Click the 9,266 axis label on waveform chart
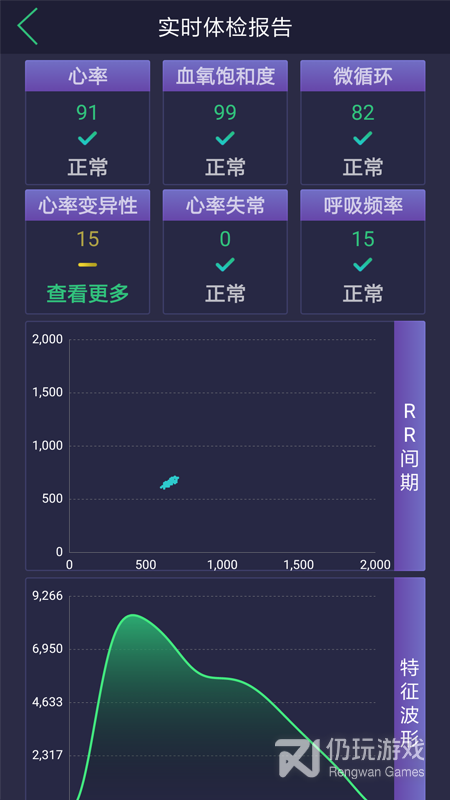This screenshot has width=450, height=800. click(47, 596)
